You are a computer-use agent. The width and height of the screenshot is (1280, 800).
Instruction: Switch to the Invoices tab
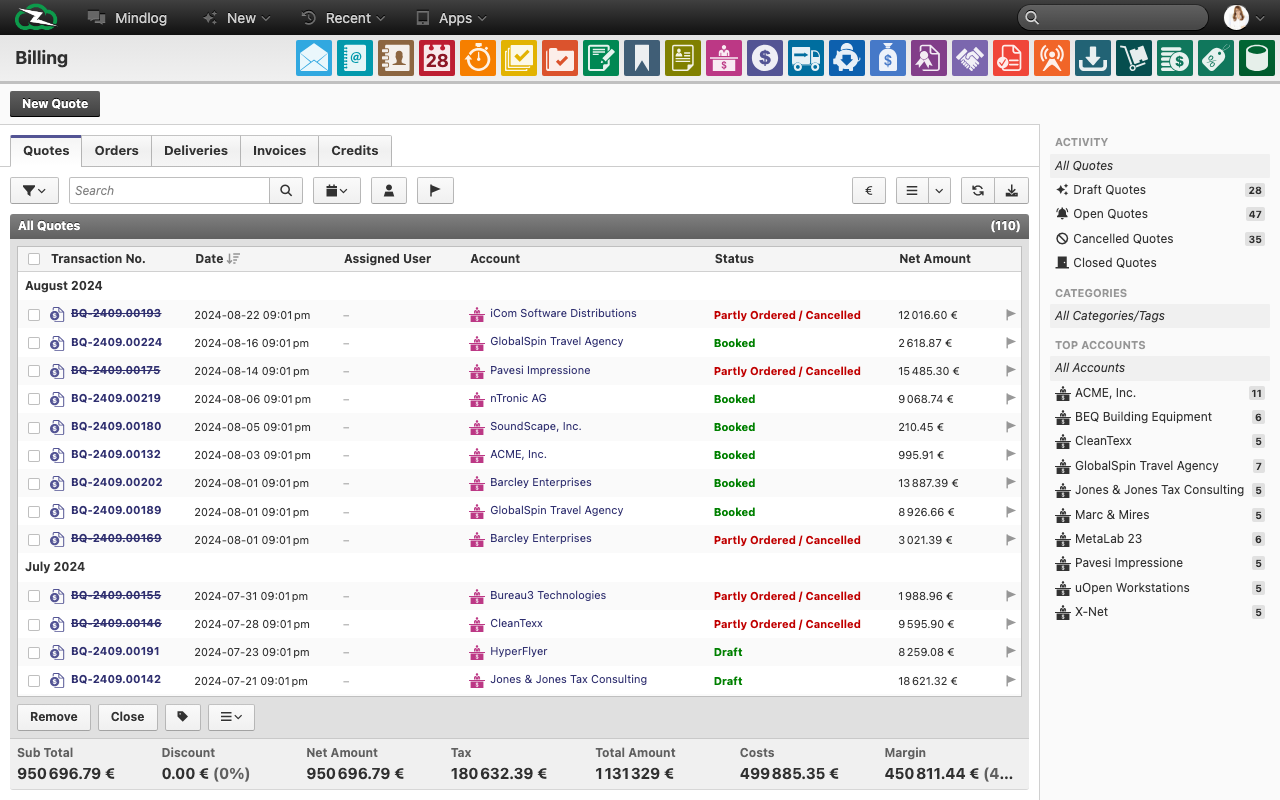279,151
